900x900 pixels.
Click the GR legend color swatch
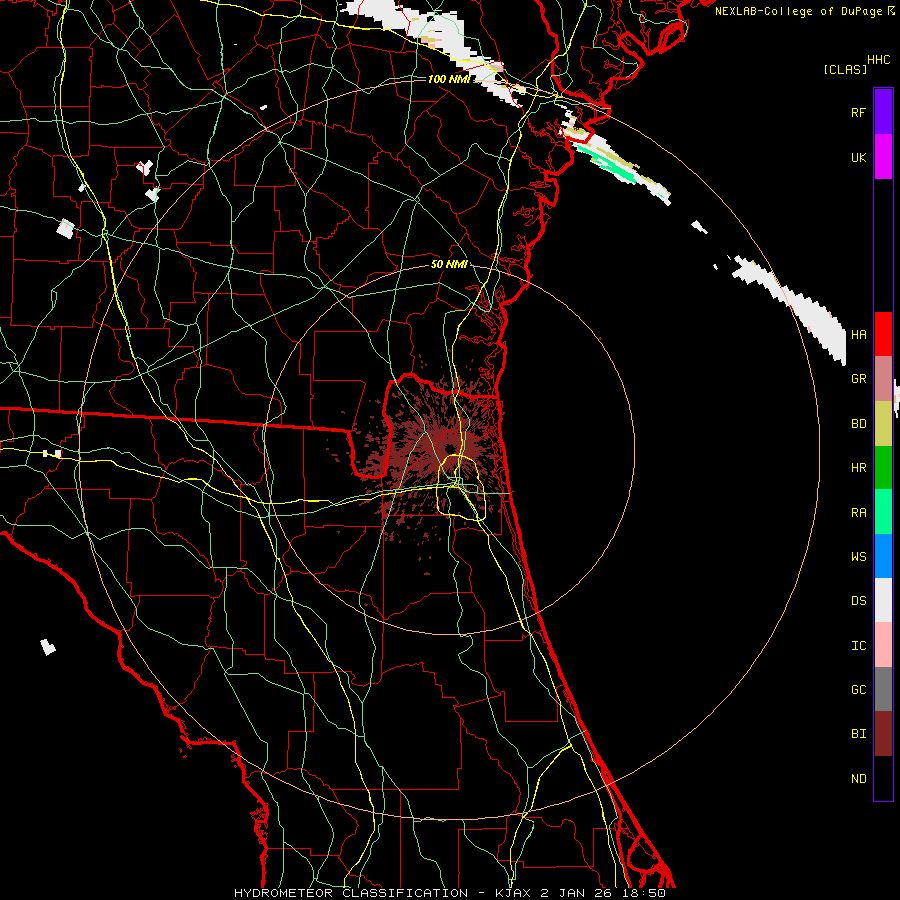click(883, 378)
